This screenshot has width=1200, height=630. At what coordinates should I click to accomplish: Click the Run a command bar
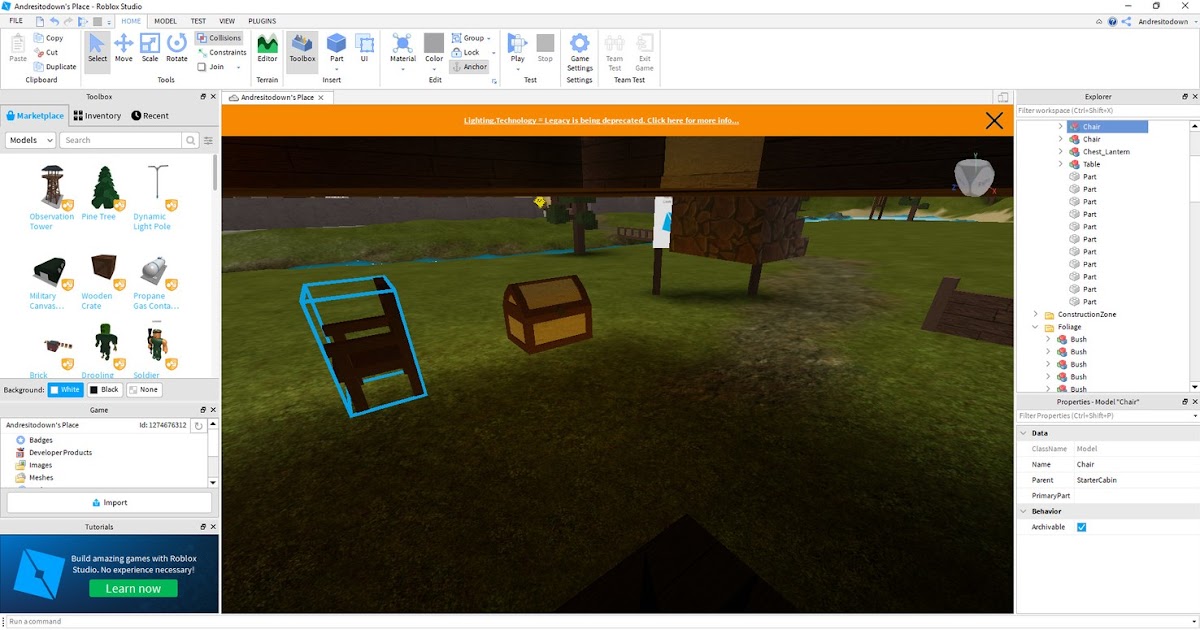coord(600,621)
